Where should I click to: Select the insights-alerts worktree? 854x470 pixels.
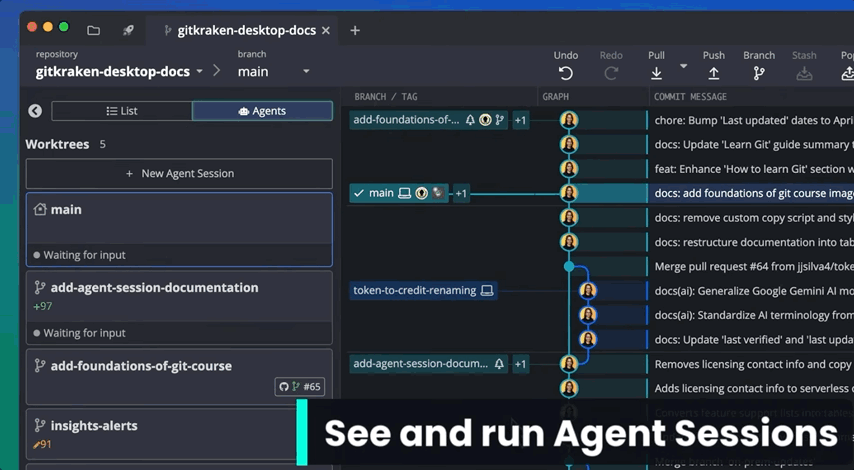(x=163, y=435)
